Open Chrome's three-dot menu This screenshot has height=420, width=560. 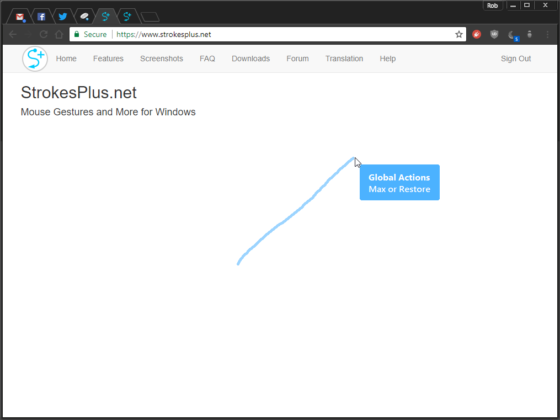click(547, 34)
